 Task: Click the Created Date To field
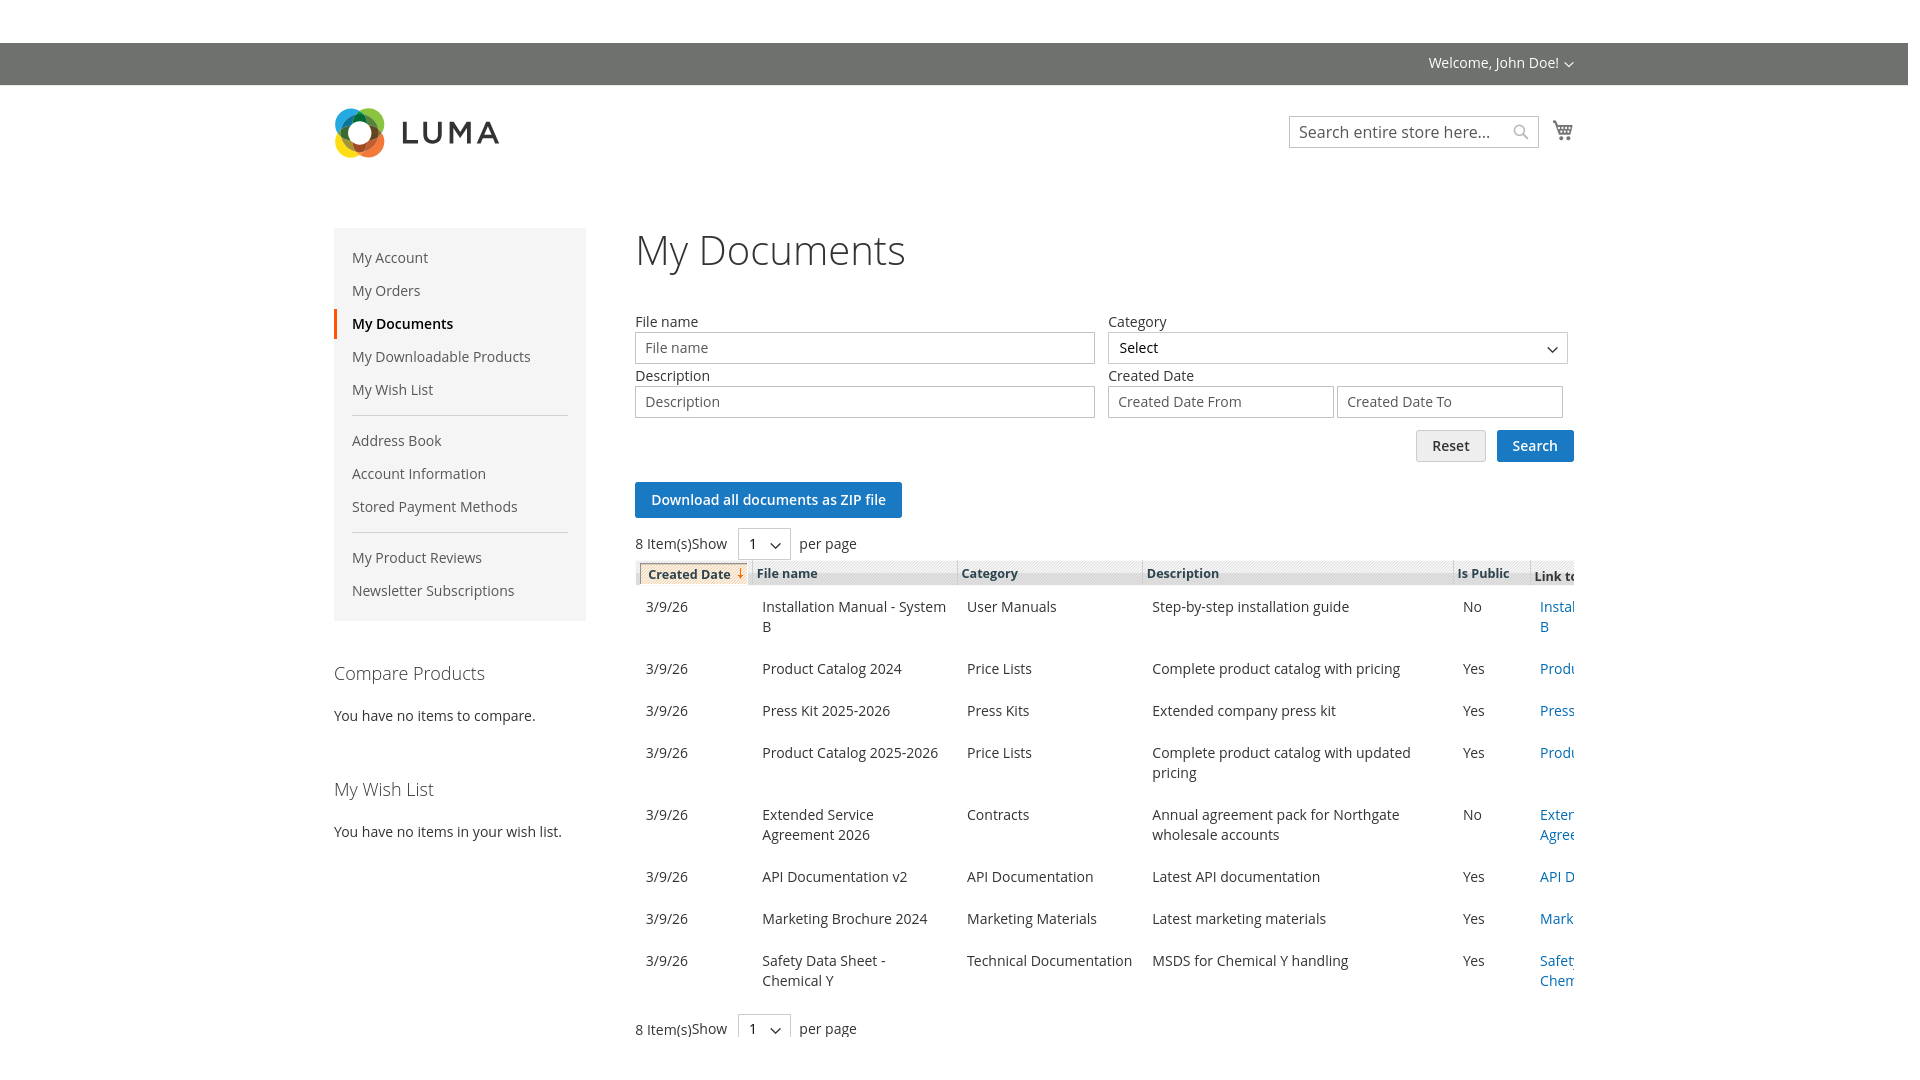[x=1450, y=402]
